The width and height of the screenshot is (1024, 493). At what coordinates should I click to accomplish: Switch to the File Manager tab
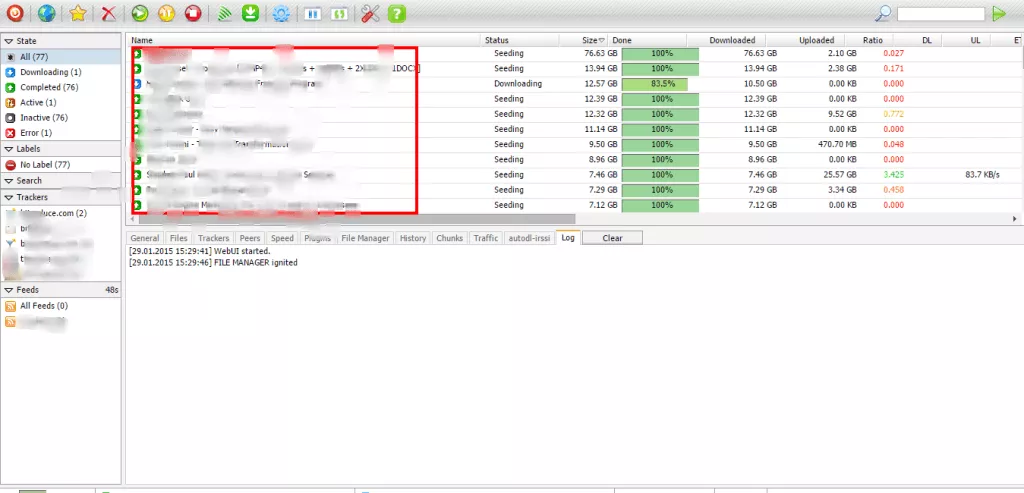tap(365, 238)
